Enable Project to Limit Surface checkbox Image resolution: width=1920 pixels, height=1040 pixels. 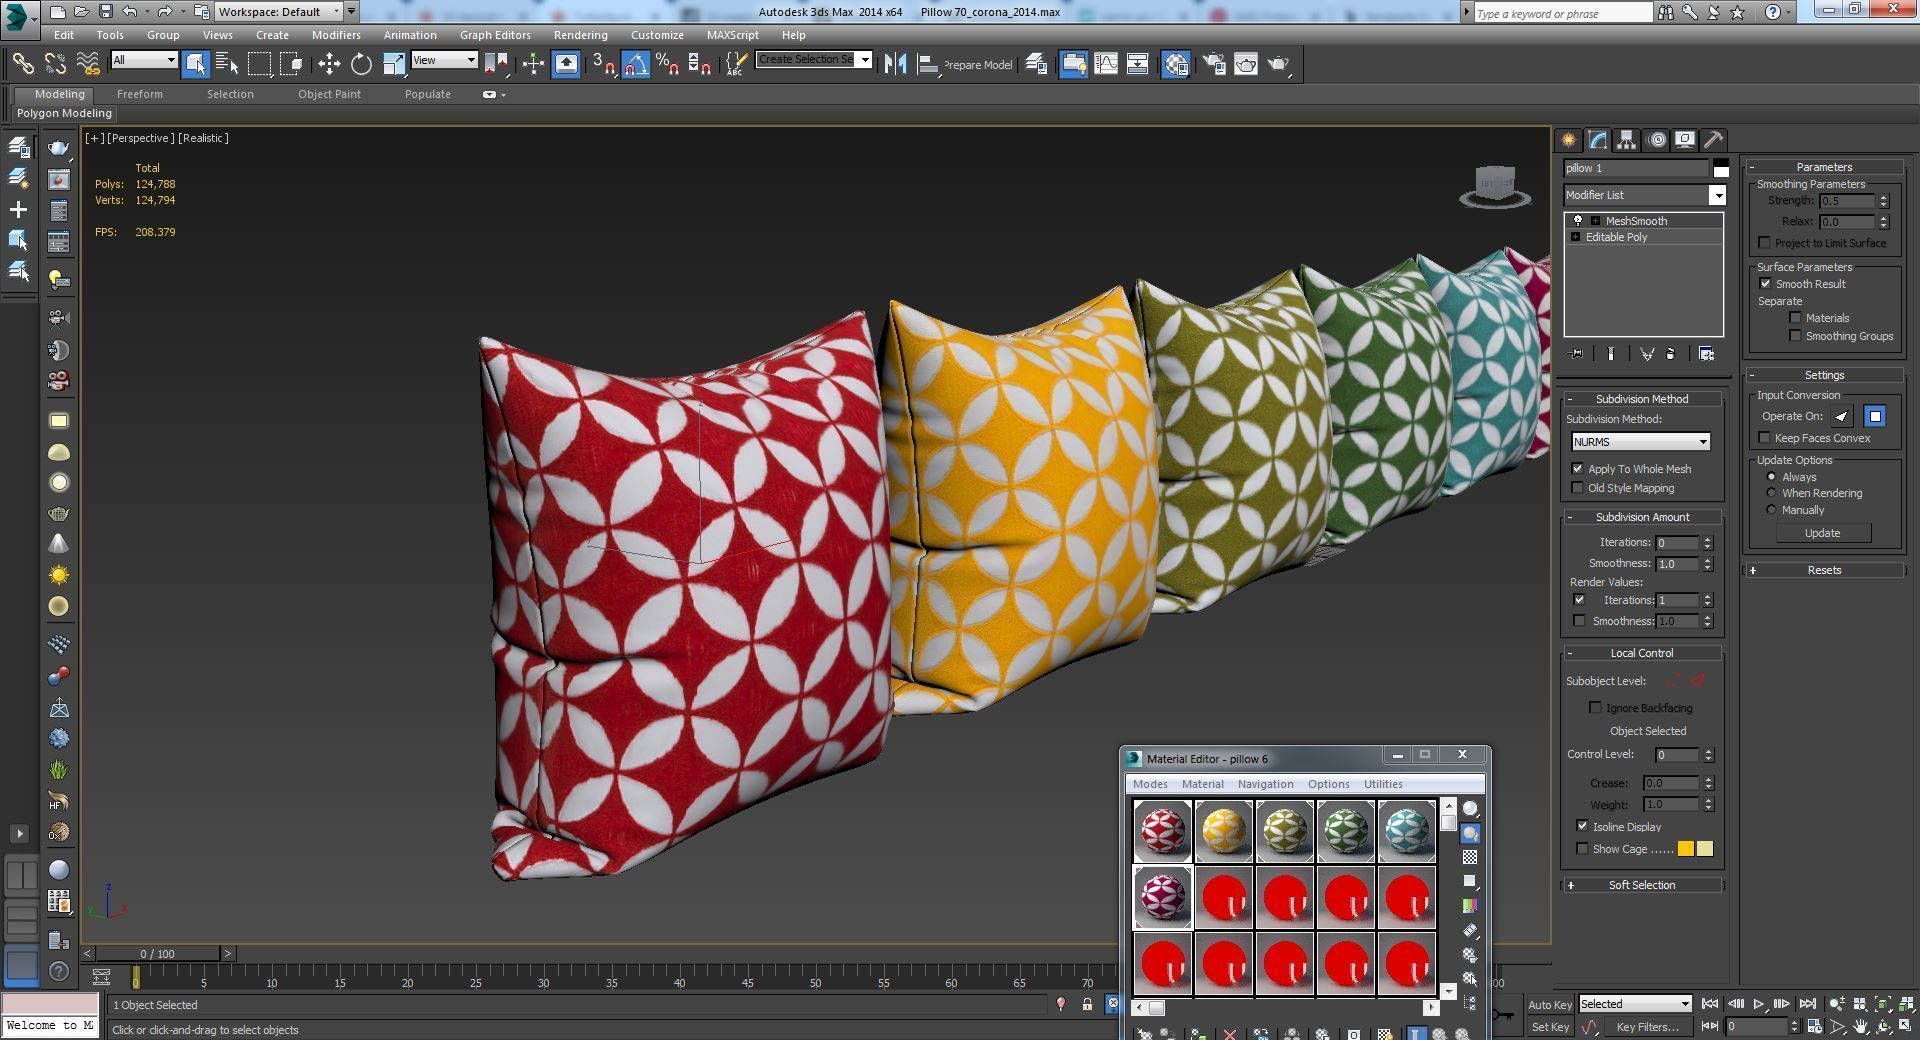click(1765, 243)
